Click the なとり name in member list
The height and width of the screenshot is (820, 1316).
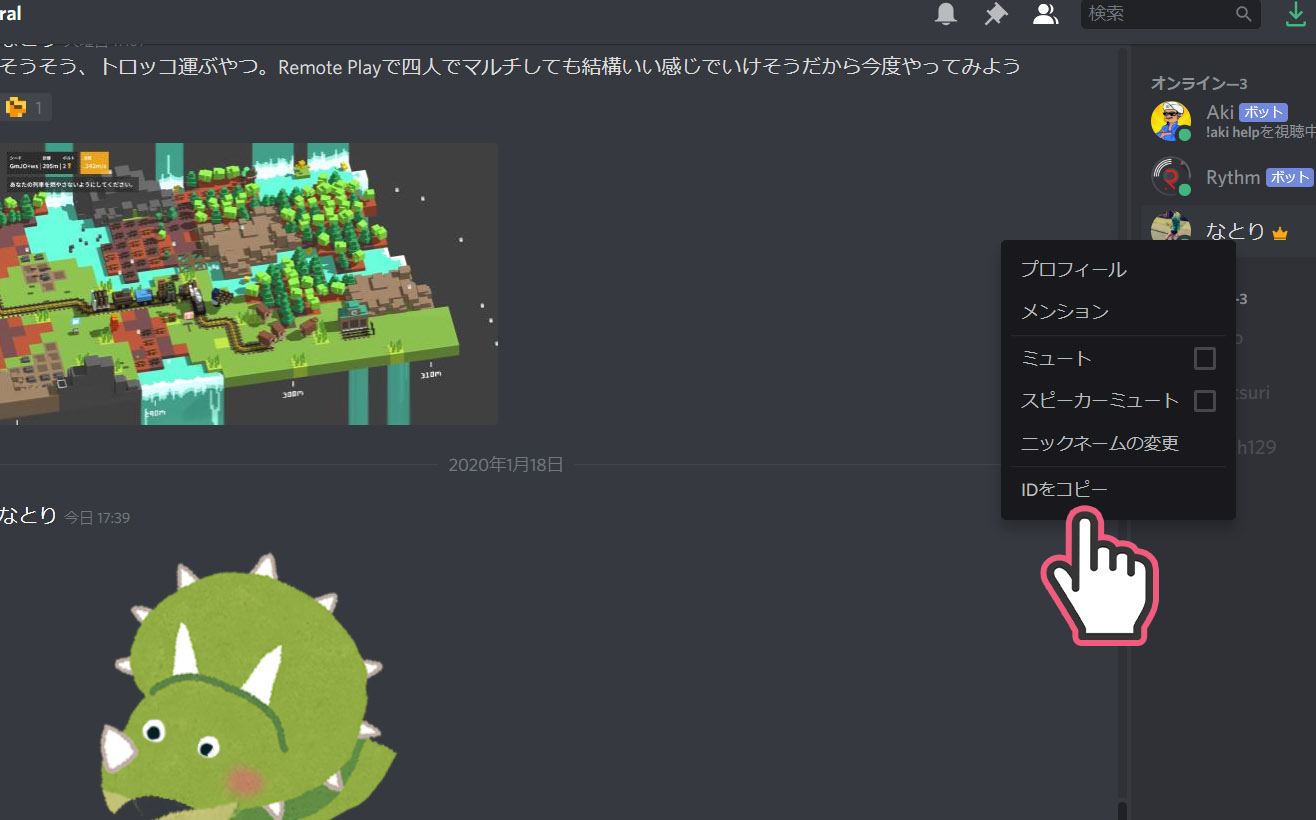[1235, 231]
